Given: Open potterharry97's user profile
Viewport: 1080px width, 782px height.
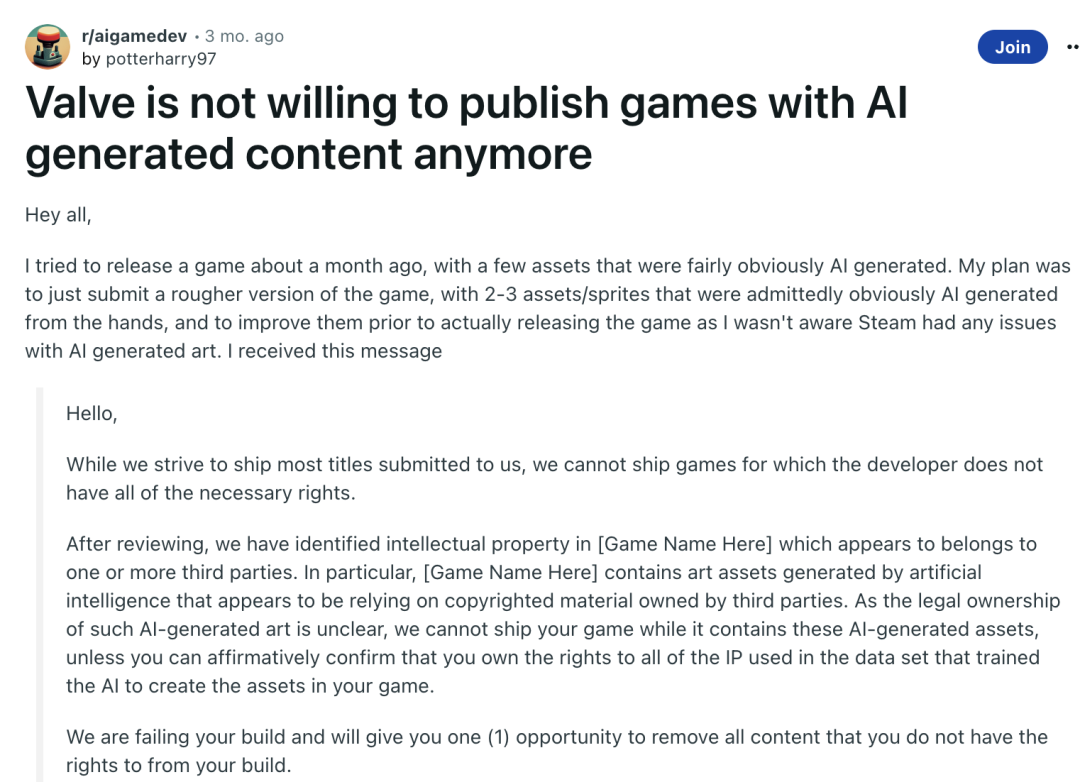Looking at the screenshot, I should click(x=160, y=59).
